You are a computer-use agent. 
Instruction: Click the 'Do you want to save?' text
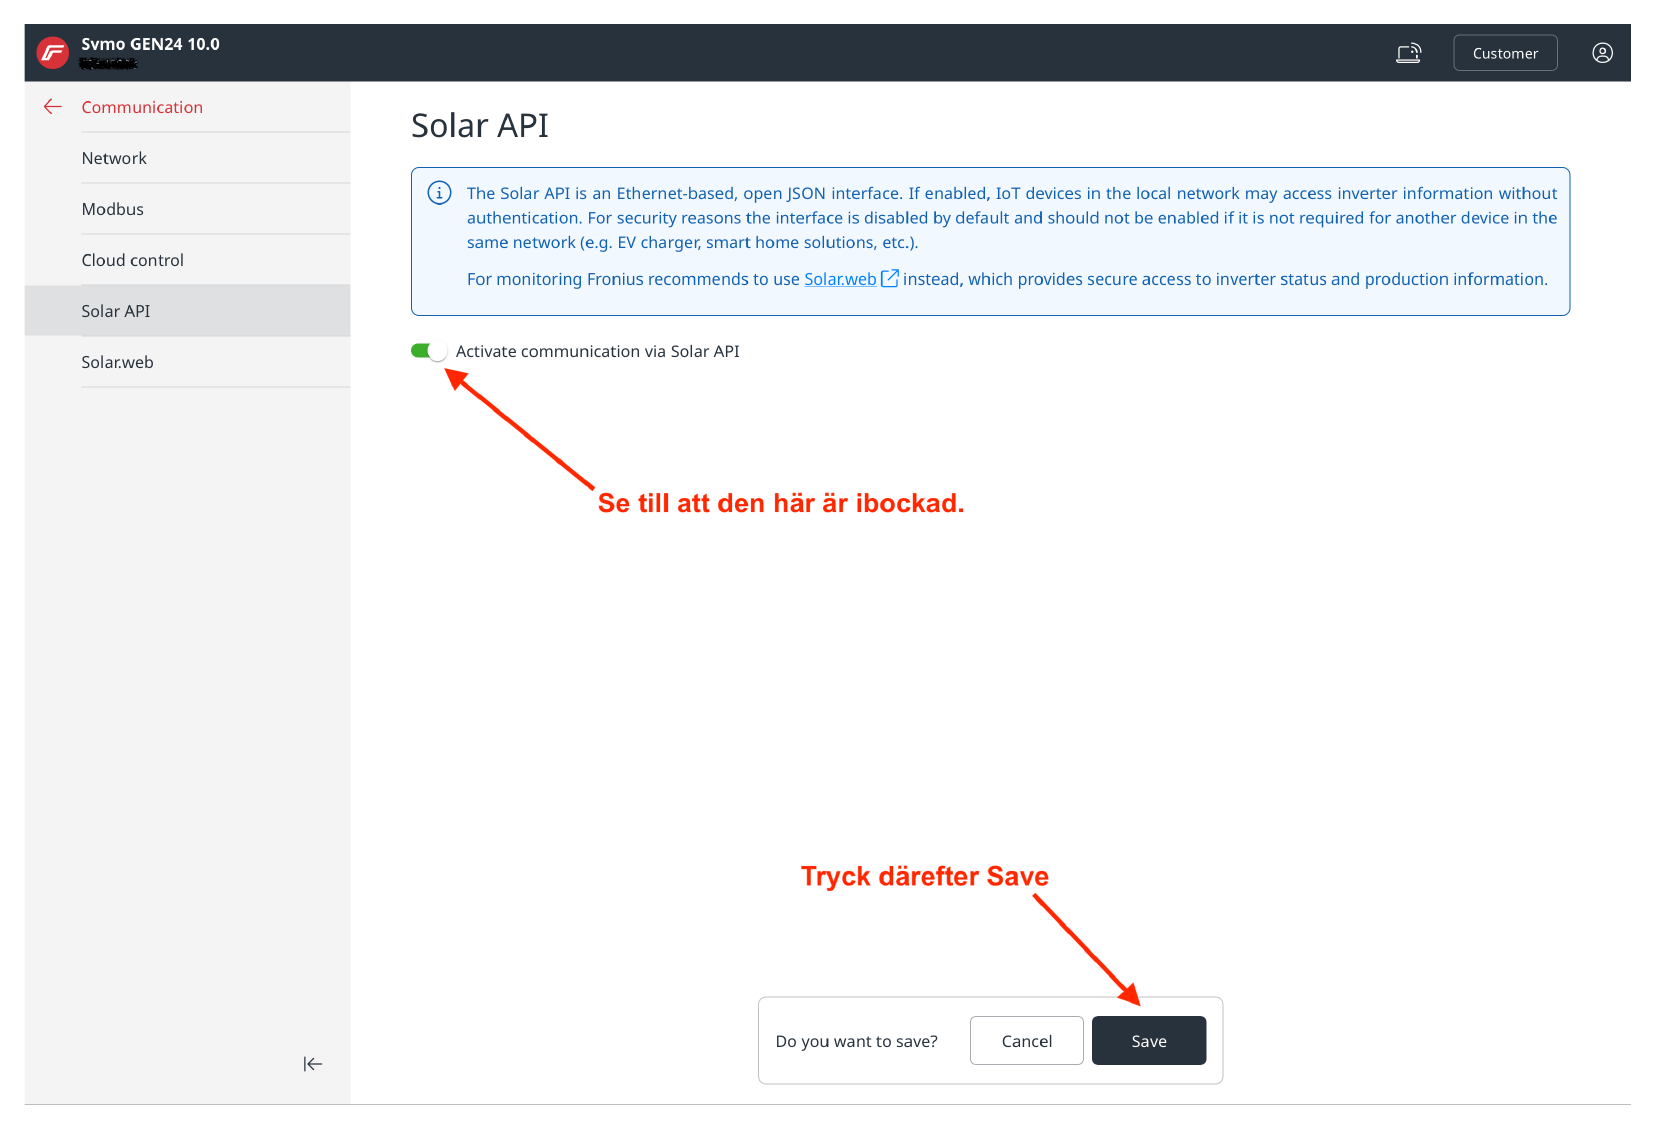click(857, 1041)
